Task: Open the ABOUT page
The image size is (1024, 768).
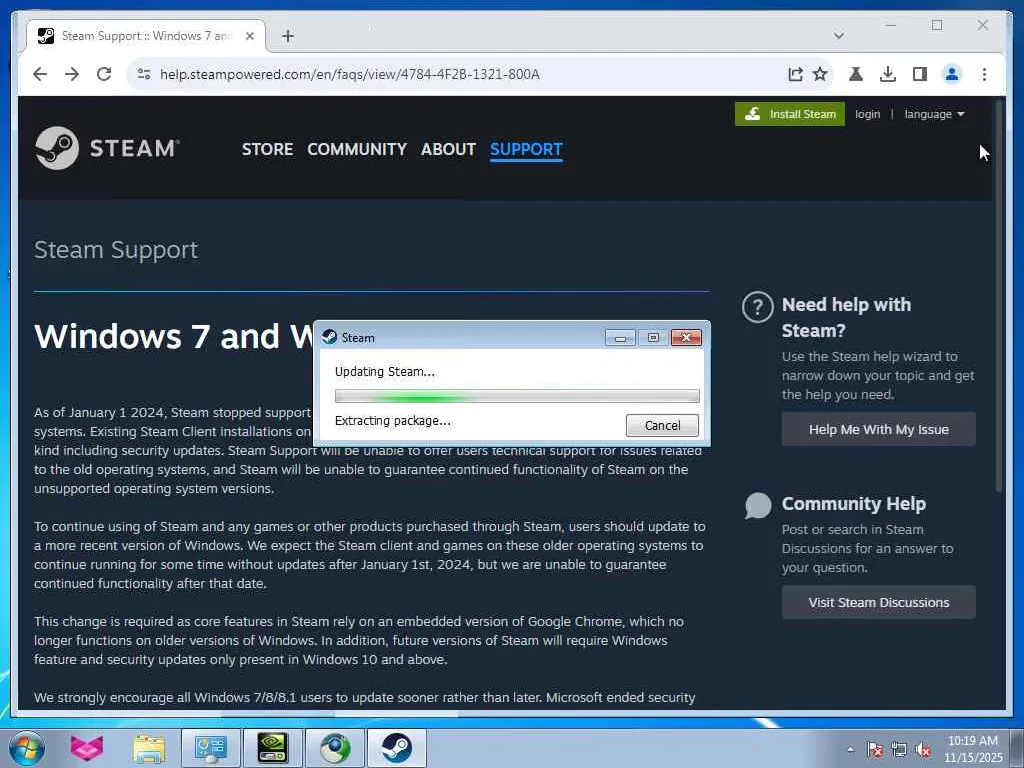Action: click(x=448, y=149)
